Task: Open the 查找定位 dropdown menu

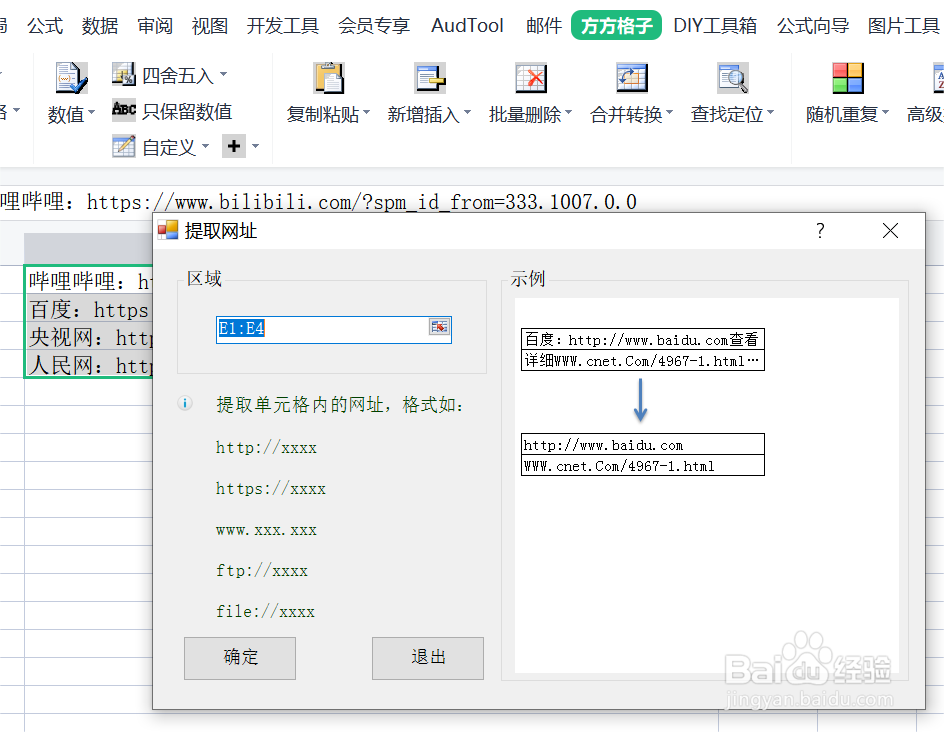Action: pyautogui.click(x=771, y=113)
